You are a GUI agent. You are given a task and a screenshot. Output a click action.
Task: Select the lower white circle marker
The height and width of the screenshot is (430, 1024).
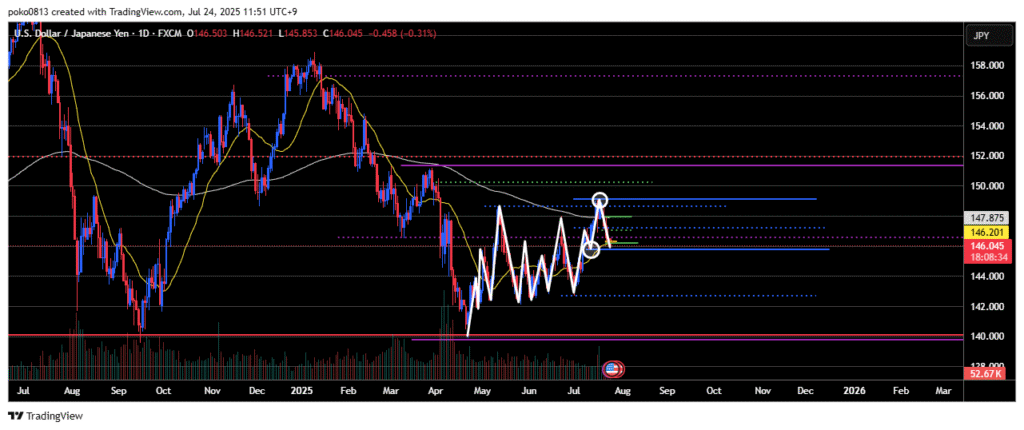[x=591, y=249]
